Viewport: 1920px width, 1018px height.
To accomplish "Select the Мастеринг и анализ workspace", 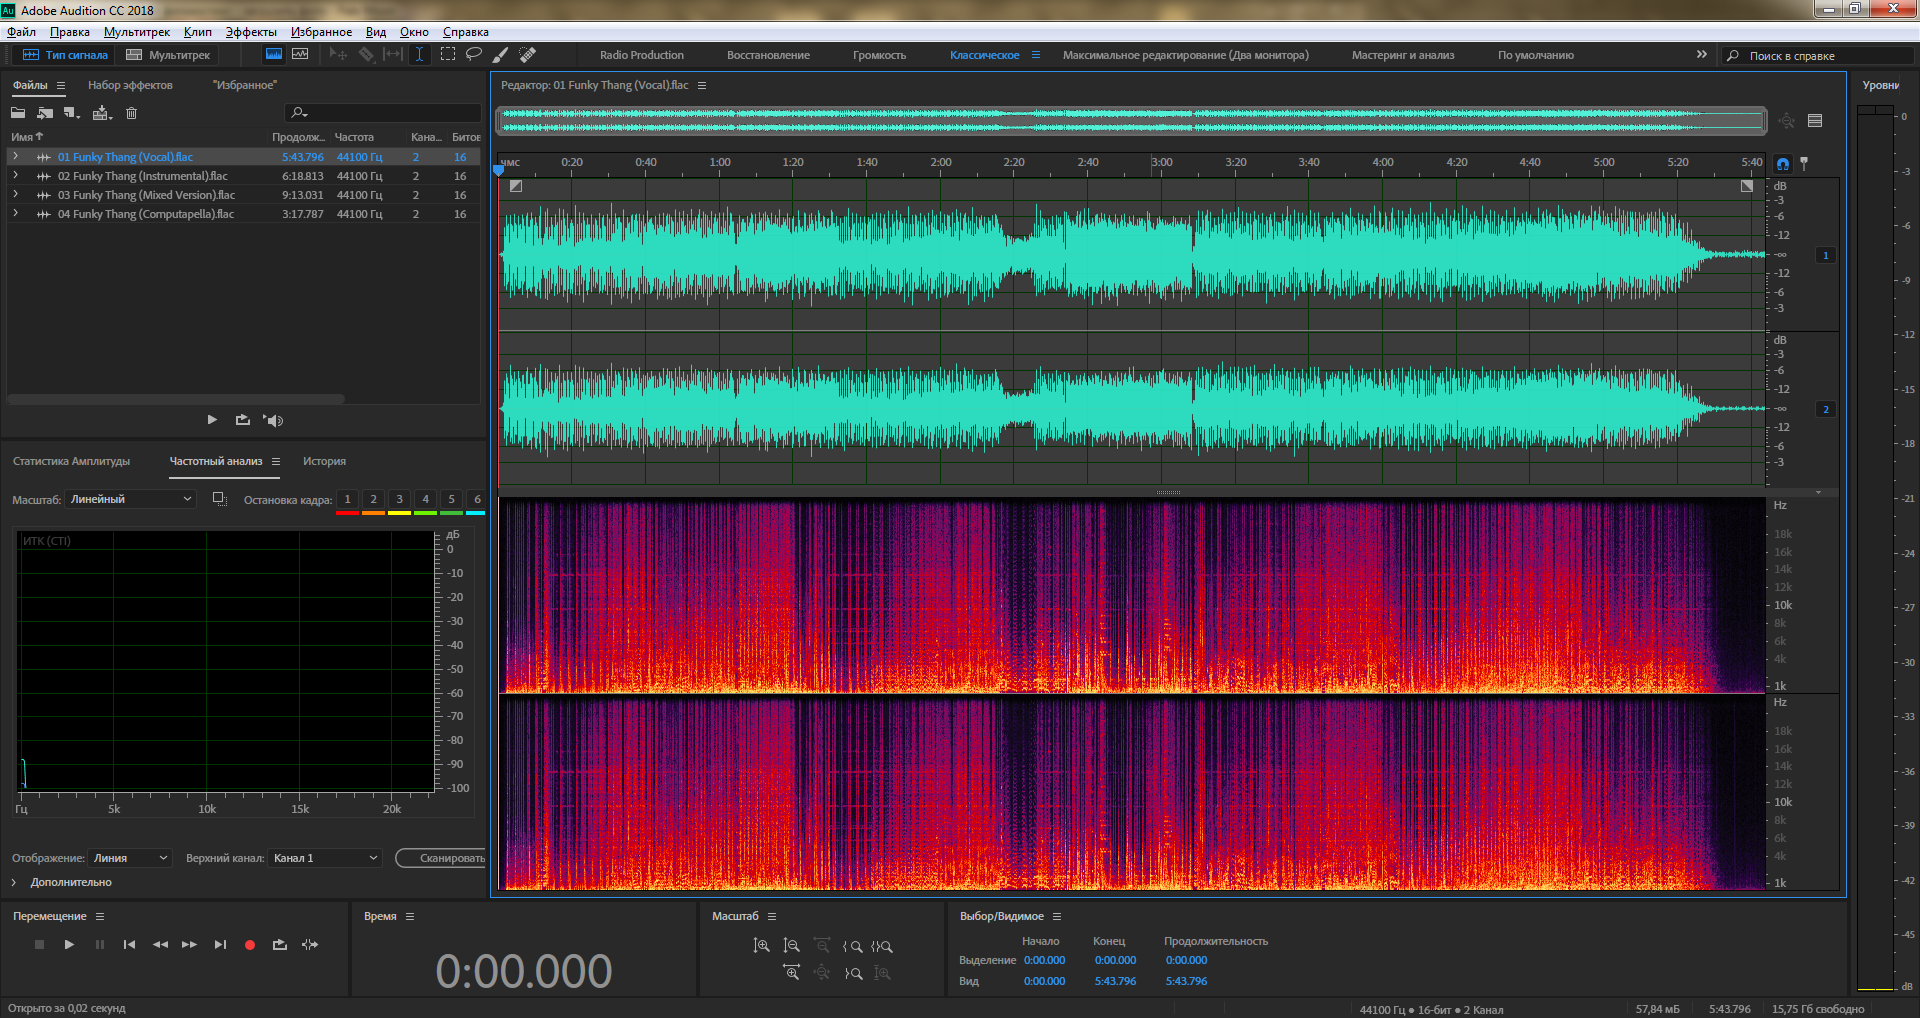I will coord(1403,55).
